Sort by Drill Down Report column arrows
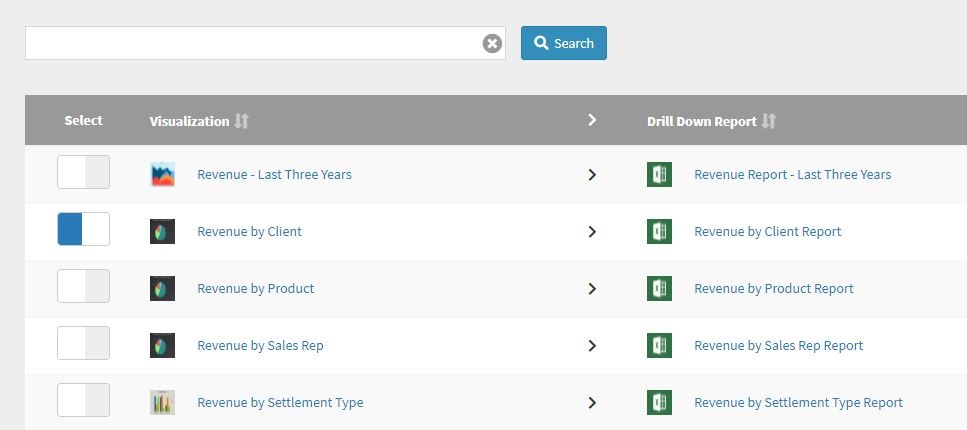967x430 pixels. click(x=768, y=121)
